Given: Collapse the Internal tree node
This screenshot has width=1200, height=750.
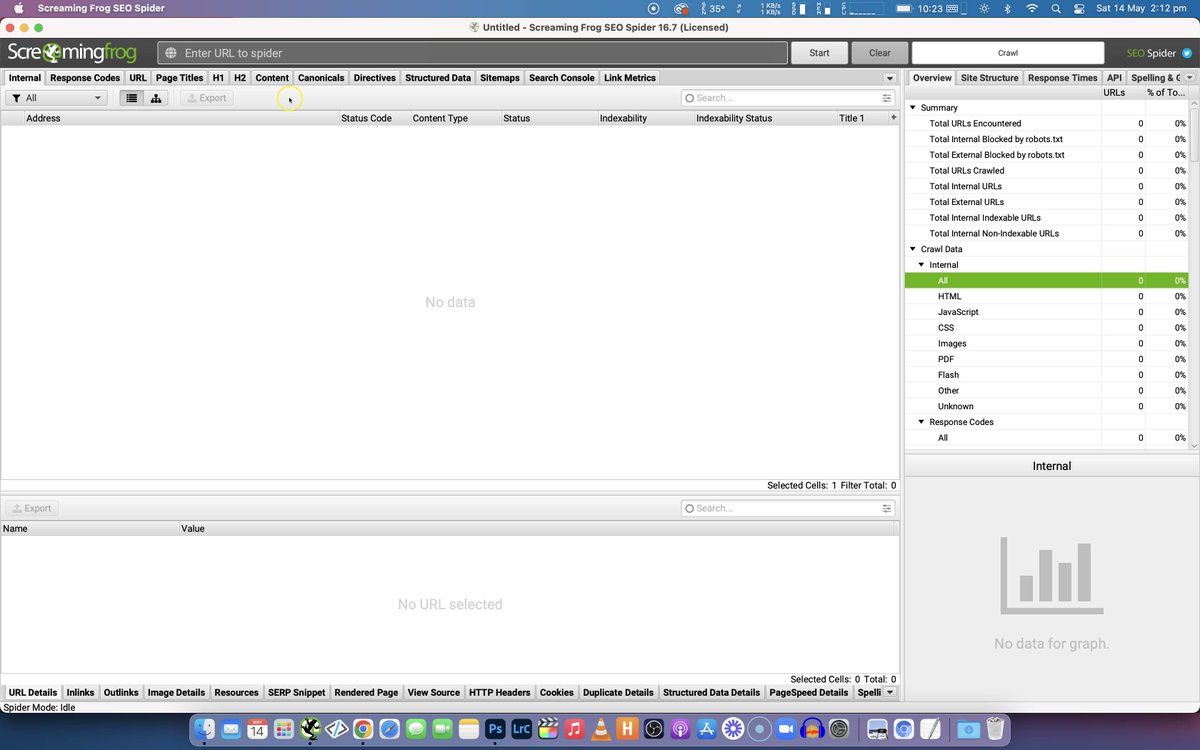Looking at the screenshot, I should 921,265.
